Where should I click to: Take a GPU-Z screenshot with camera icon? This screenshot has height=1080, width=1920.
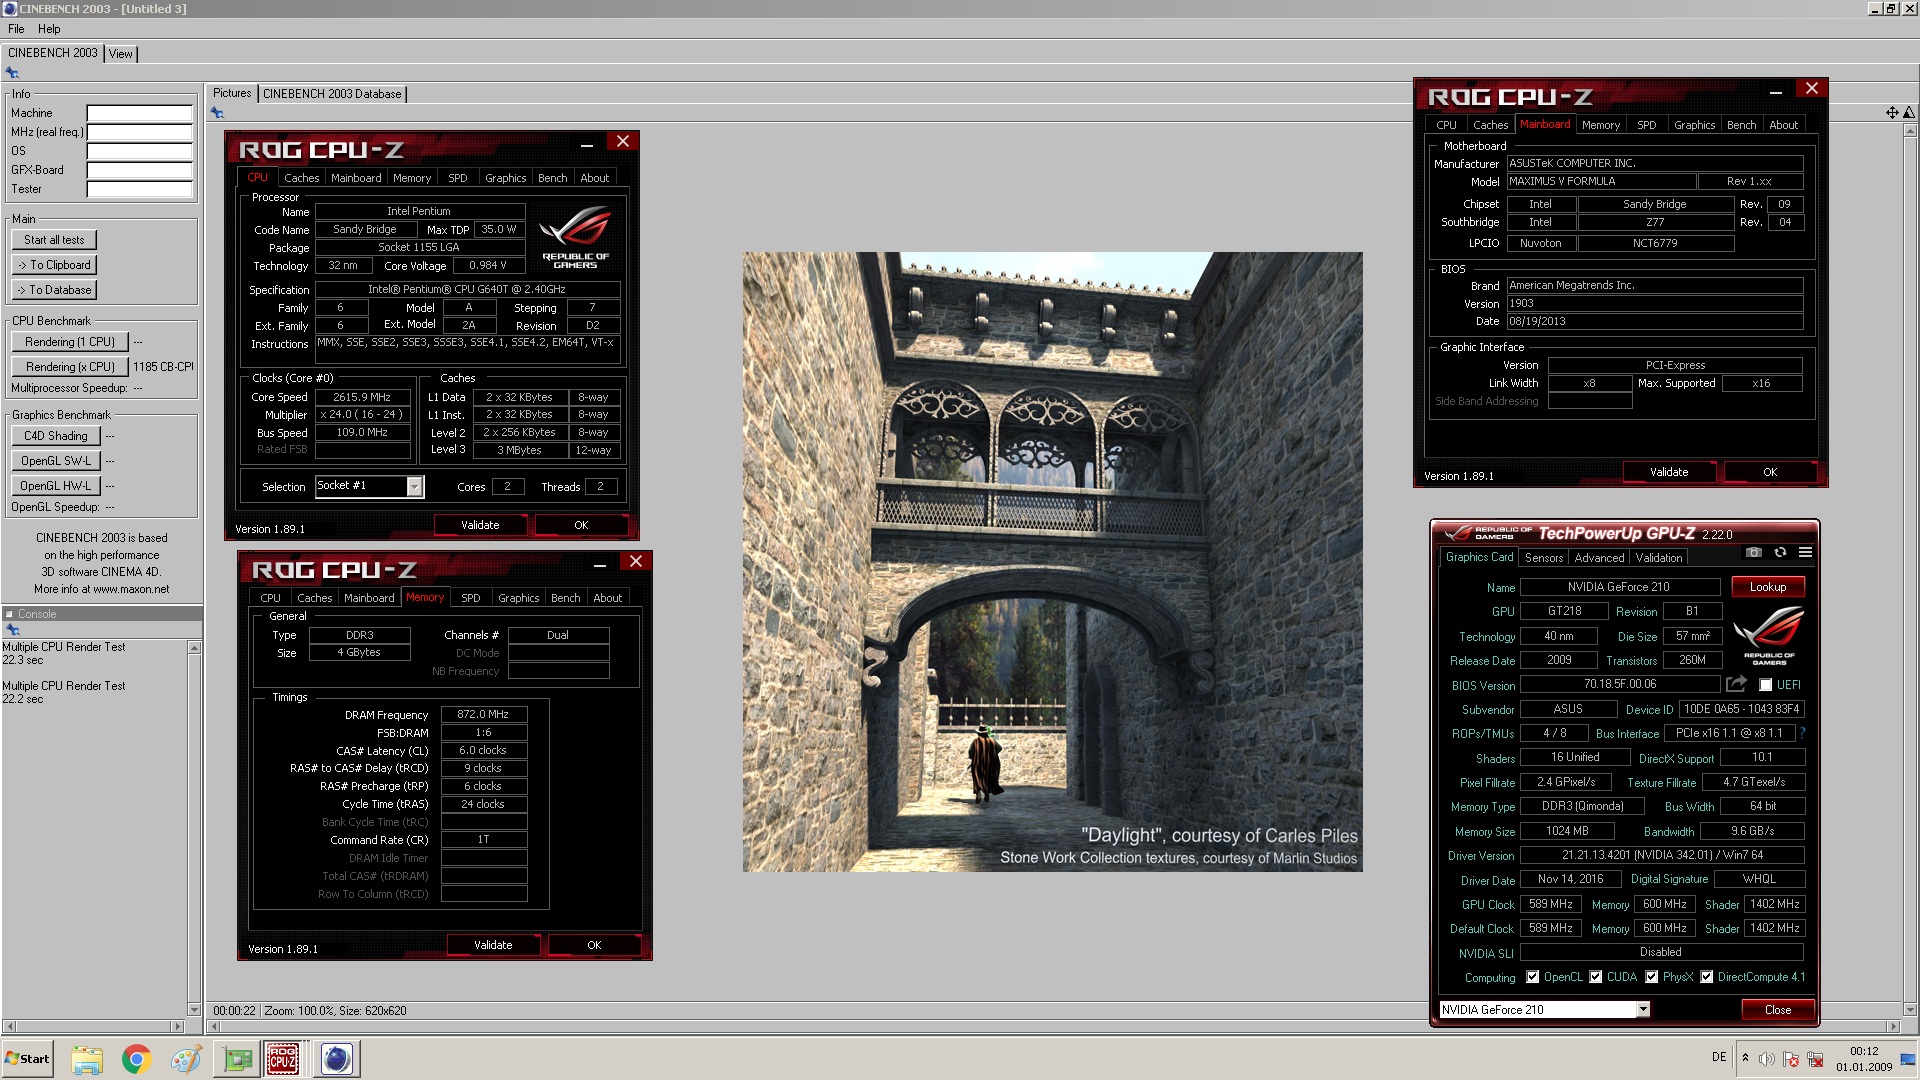[1753, 552]
